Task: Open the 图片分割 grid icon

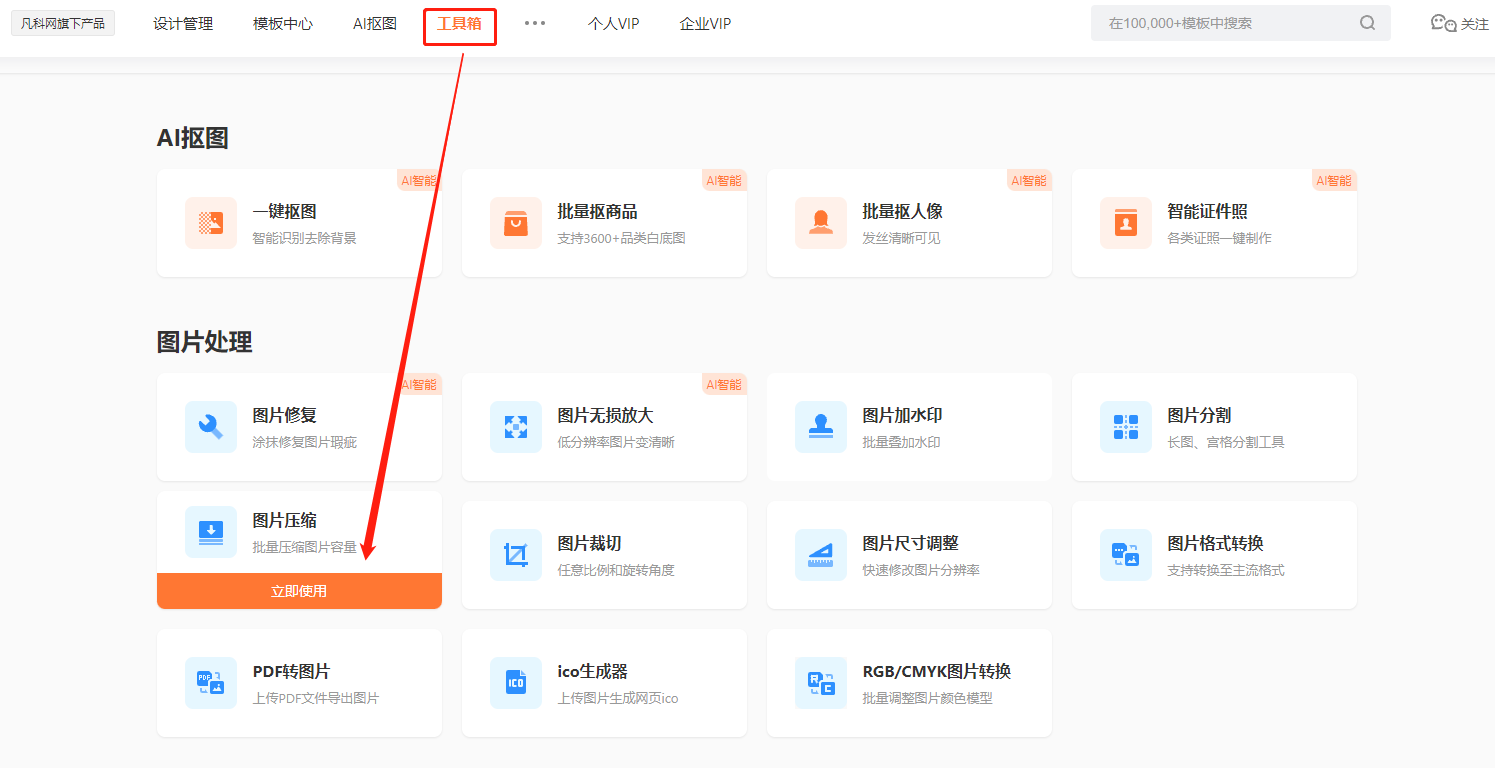Action: coord(1126,427)
